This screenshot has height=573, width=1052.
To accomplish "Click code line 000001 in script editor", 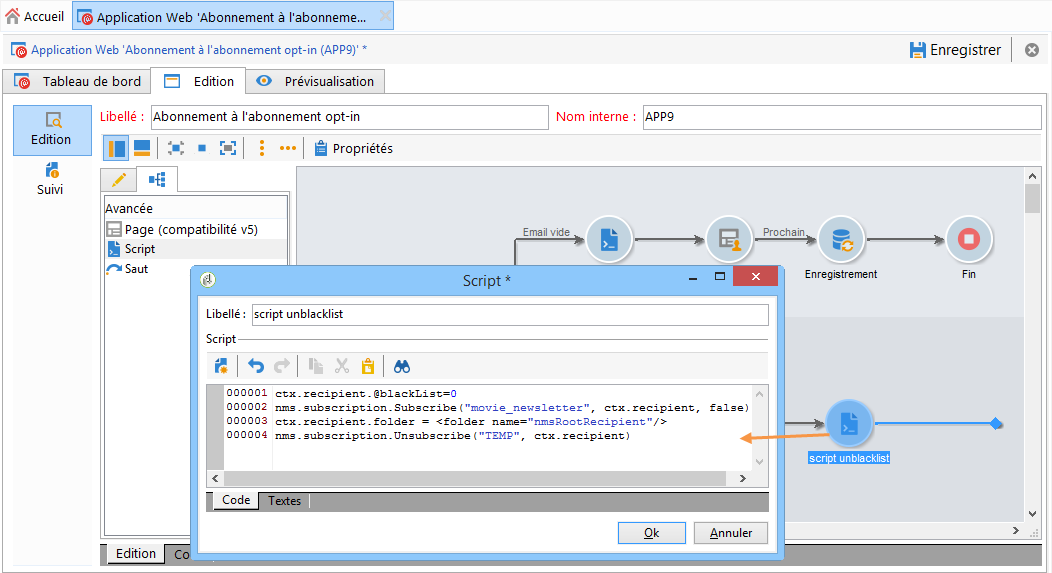I will [x=366, y=394].
